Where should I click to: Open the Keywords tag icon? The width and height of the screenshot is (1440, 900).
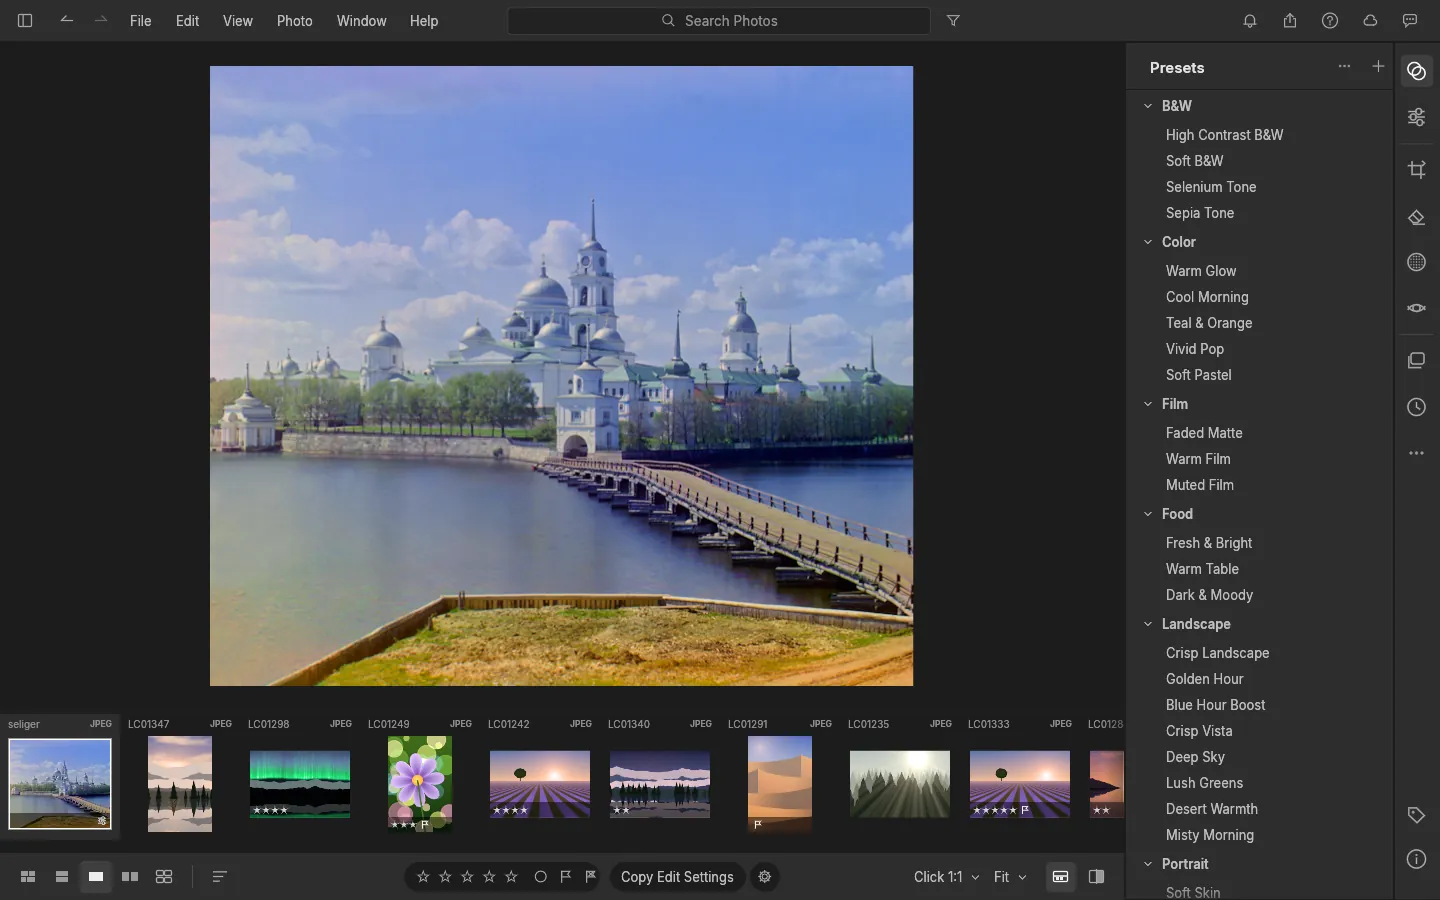coord(1416,815)
